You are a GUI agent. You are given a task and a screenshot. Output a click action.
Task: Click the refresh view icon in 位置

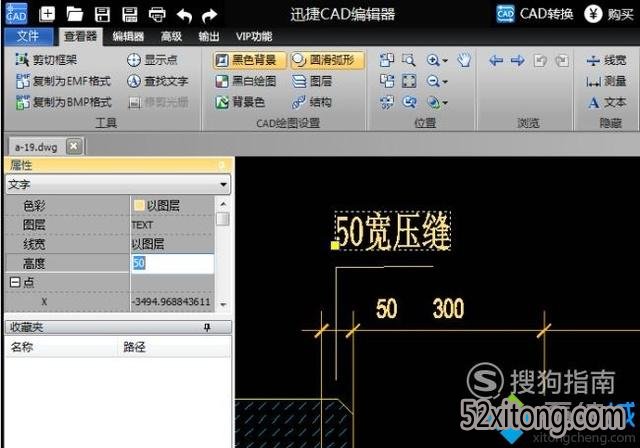pyautogui.click(x=409, y=102)
